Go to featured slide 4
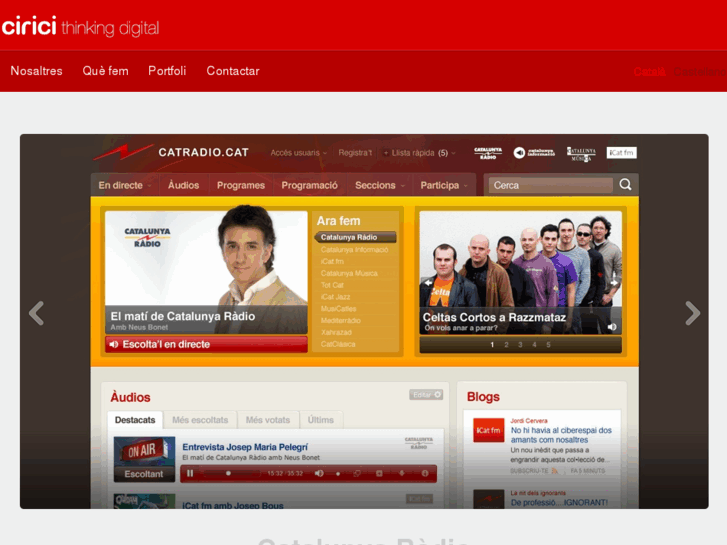 (x=534, y=345)
